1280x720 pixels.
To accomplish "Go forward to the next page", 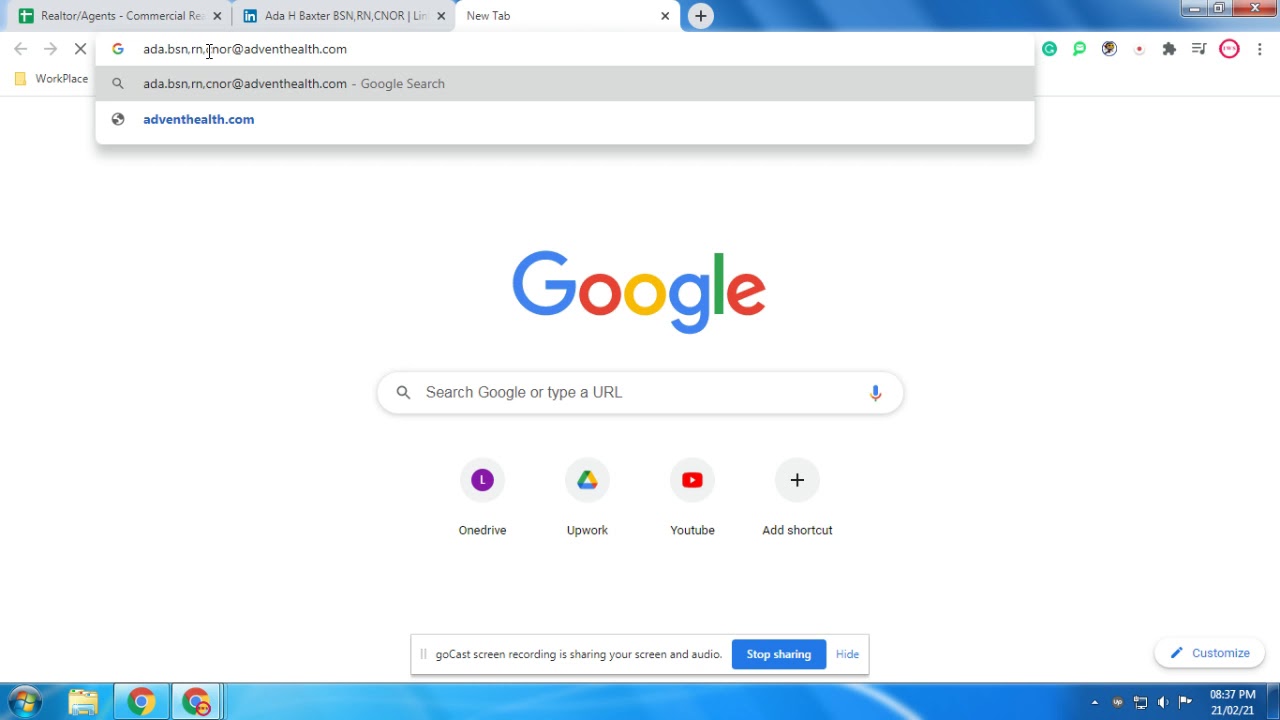I will [50, 49].
